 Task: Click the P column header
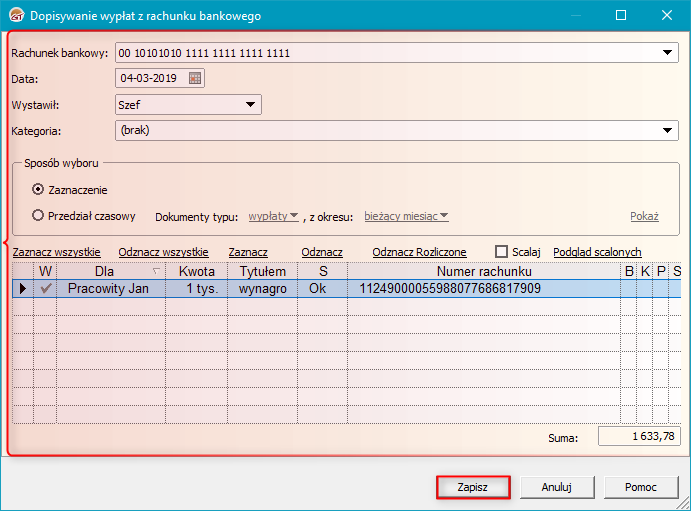(661, 271)
